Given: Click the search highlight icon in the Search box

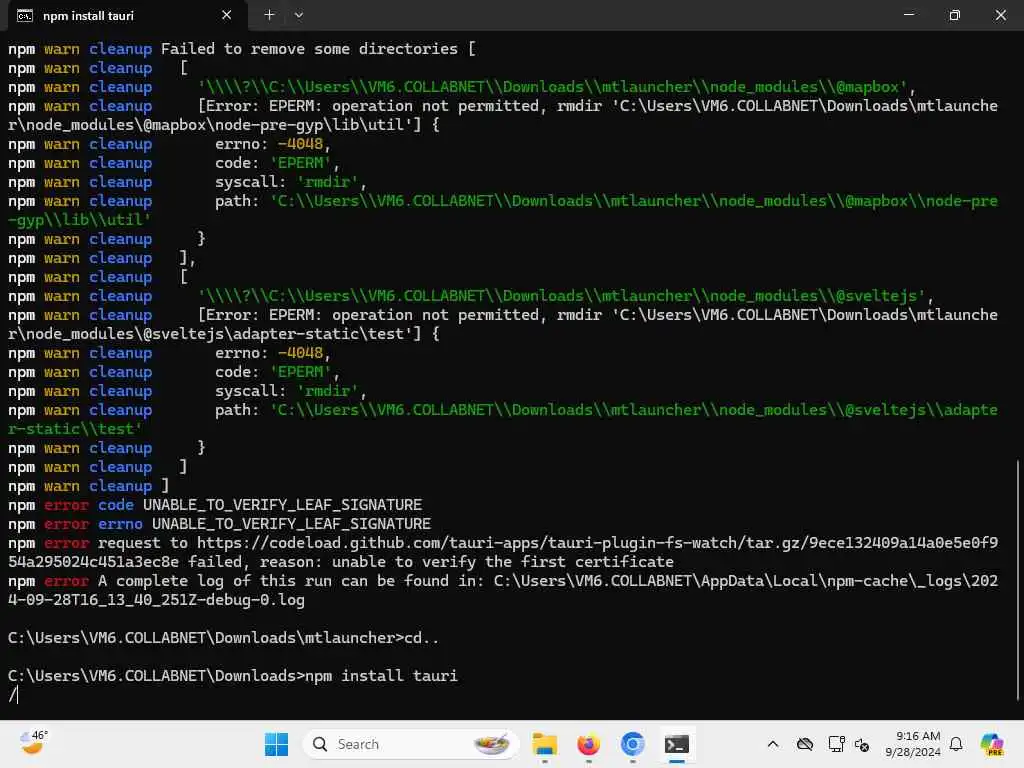Looking at the screenshot, I should click(492, 744).
